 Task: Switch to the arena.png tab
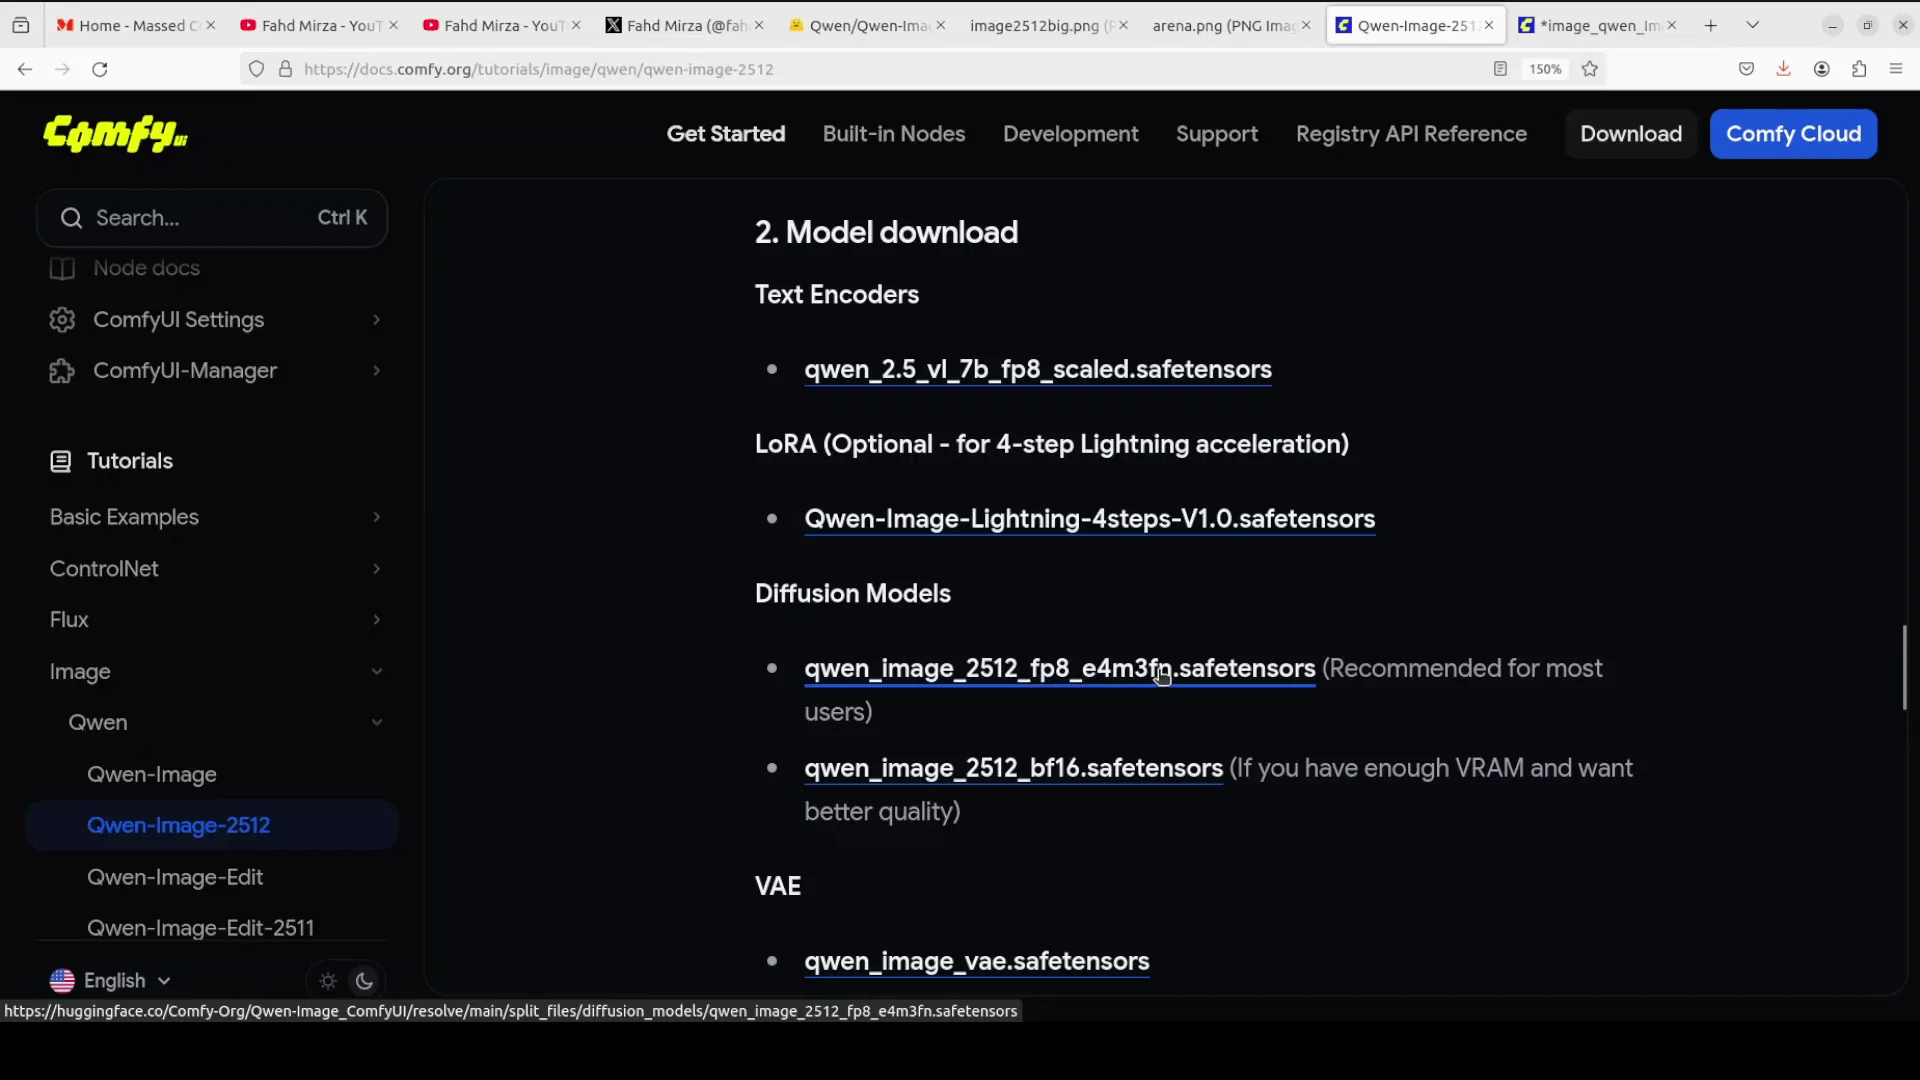click(1218, 25)
